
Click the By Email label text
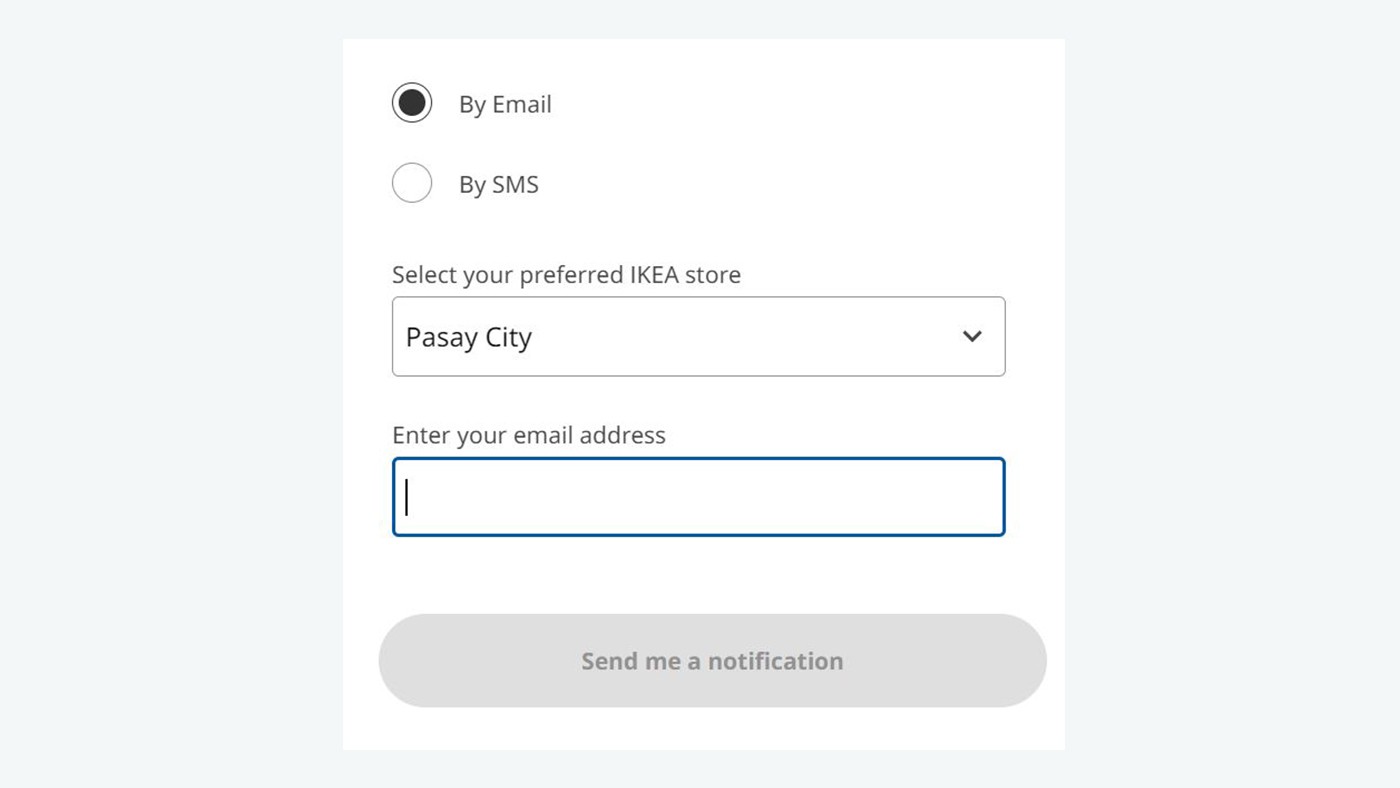(x=505, y=104)
